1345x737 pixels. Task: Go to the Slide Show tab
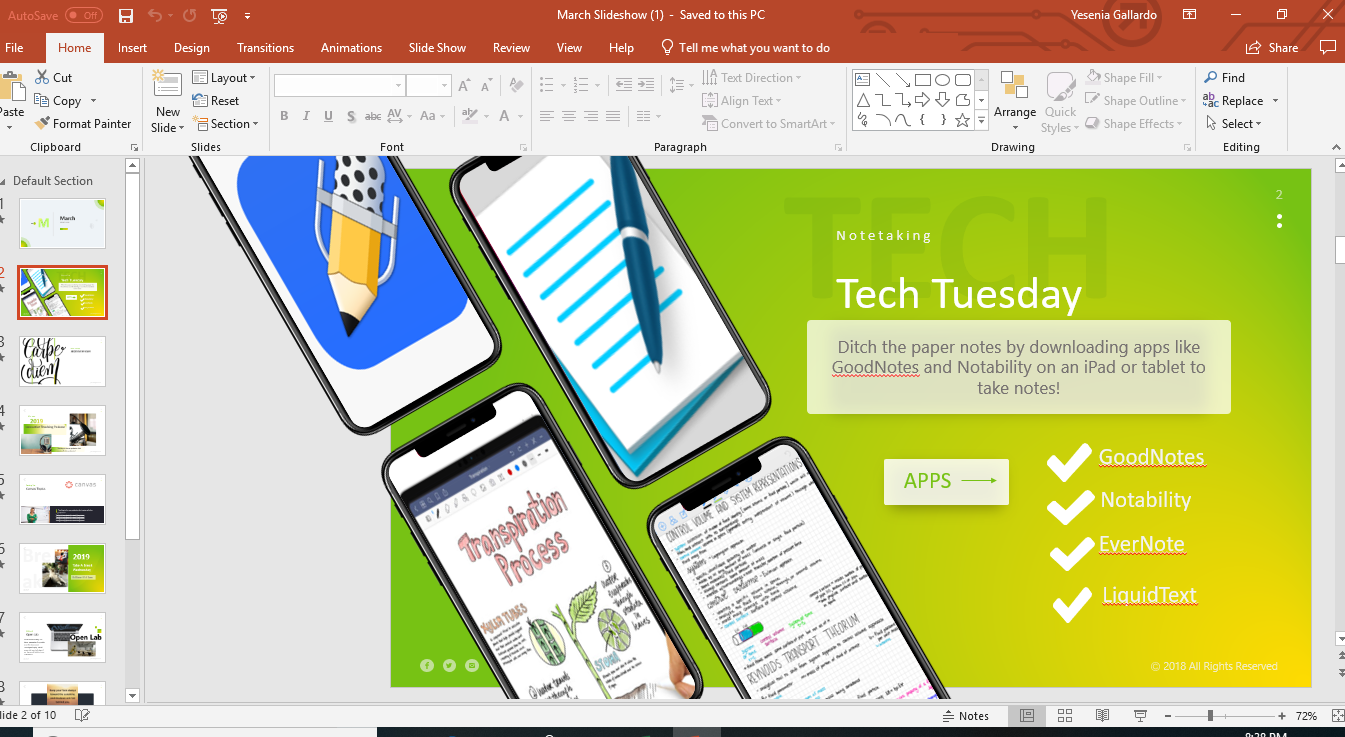click(437, 48)
